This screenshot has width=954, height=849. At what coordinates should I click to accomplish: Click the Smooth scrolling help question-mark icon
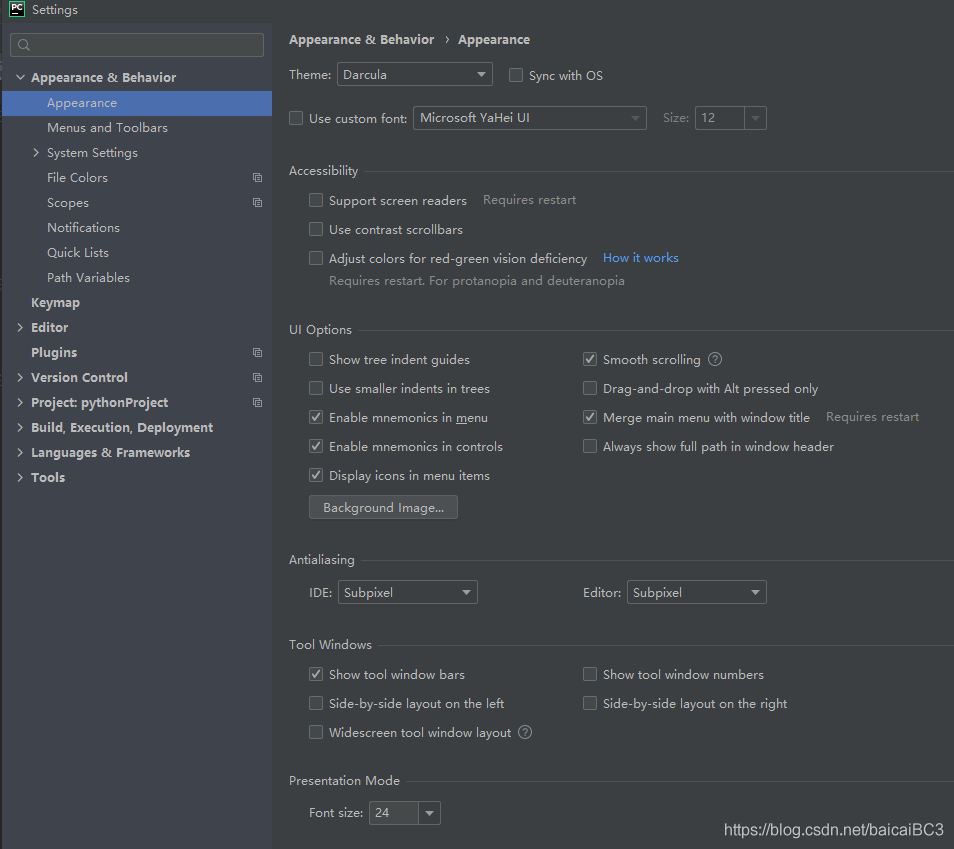coord(715,359)
